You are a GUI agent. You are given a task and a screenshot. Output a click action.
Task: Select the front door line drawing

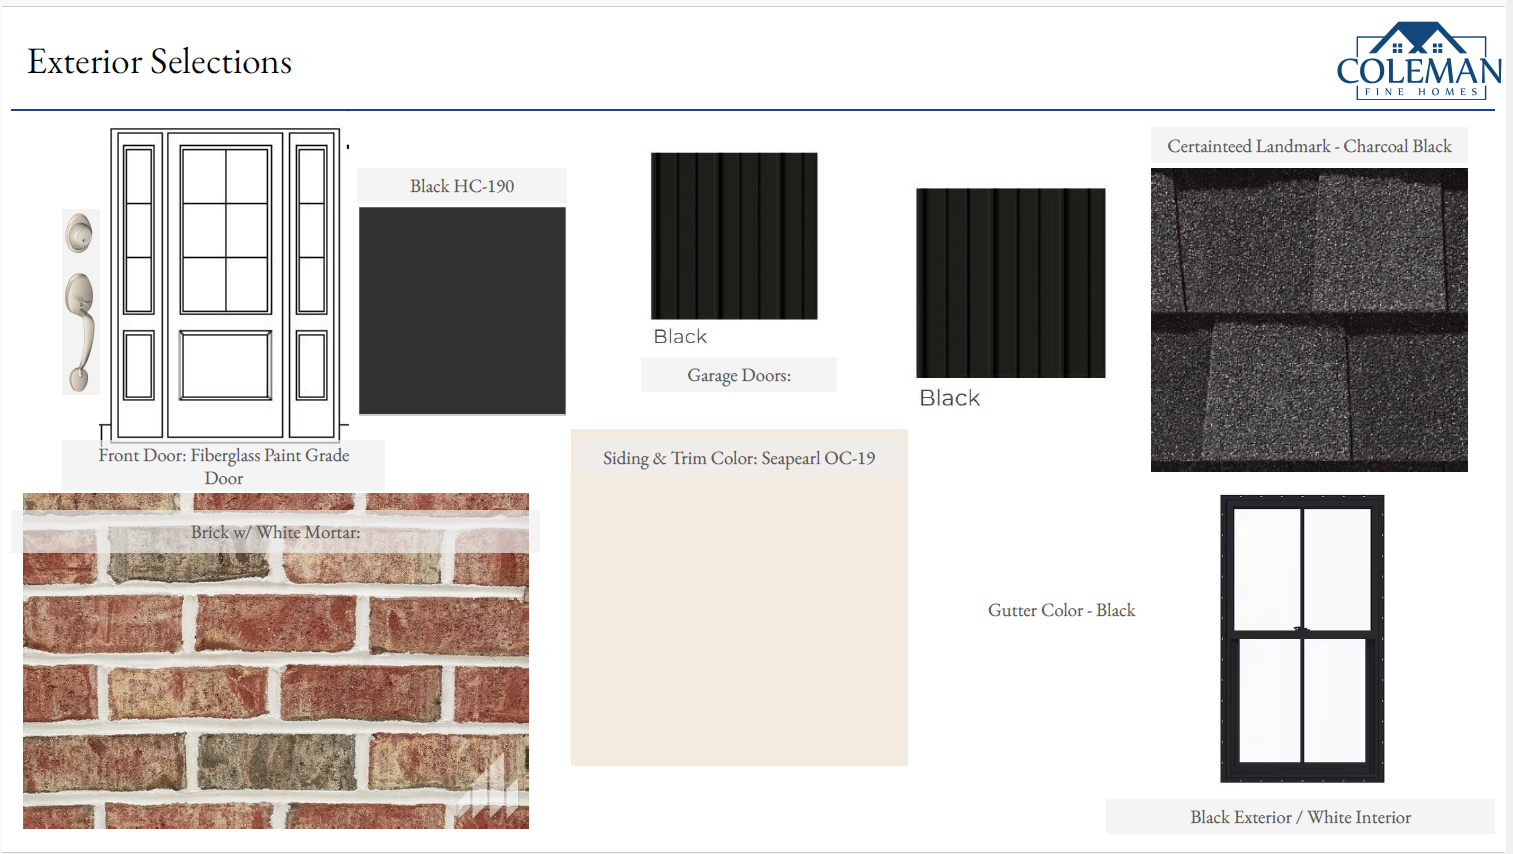pos(226,284)
